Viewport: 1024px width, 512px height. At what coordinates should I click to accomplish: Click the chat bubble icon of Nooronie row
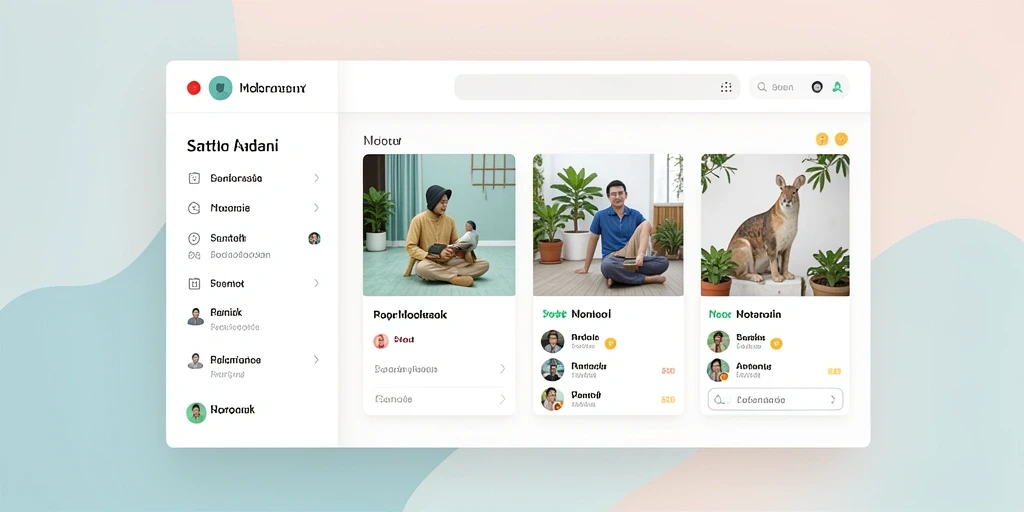tap(194, 208)
